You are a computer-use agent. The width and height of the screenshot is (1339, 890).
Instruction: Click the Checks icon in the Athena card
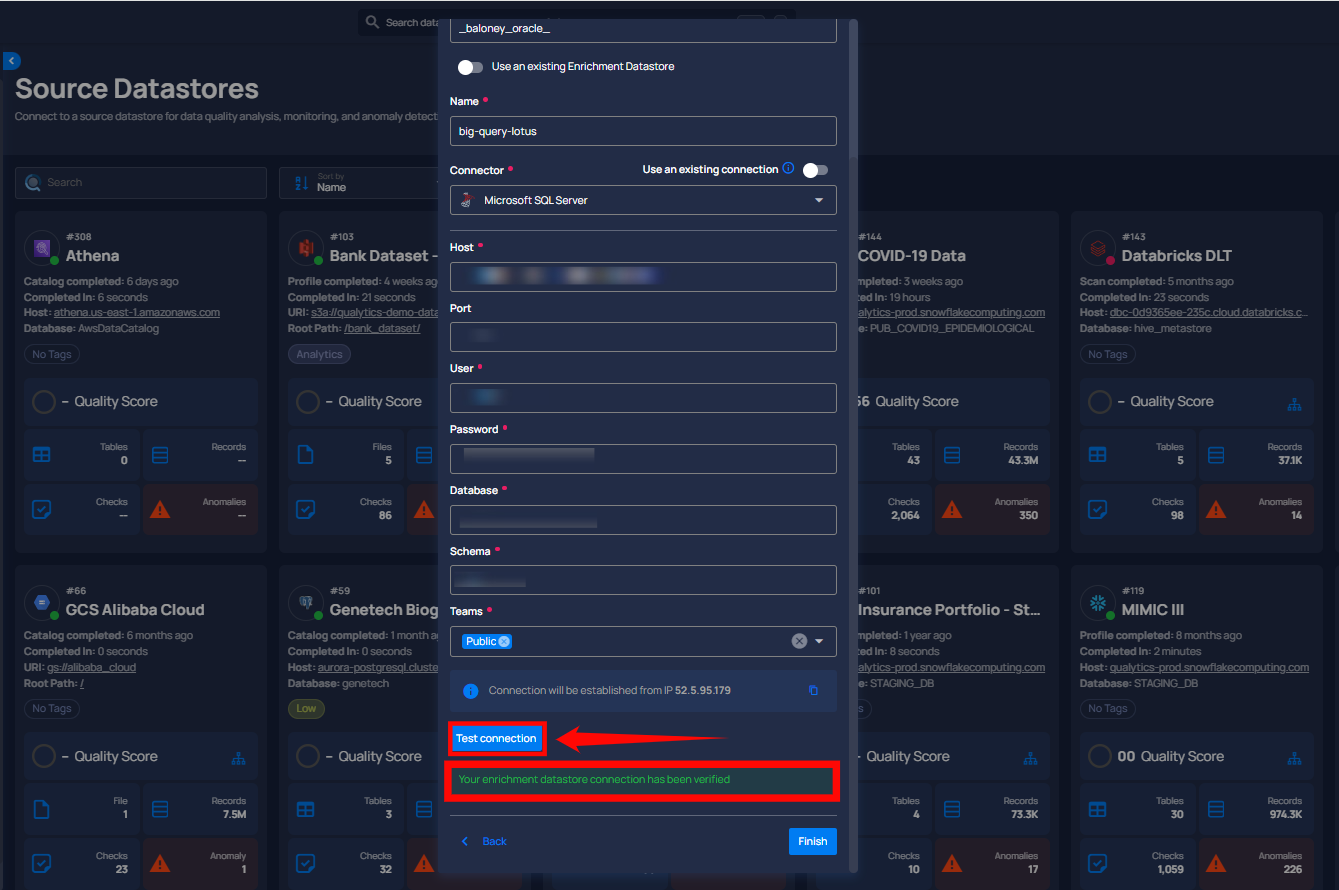point(41,509)
